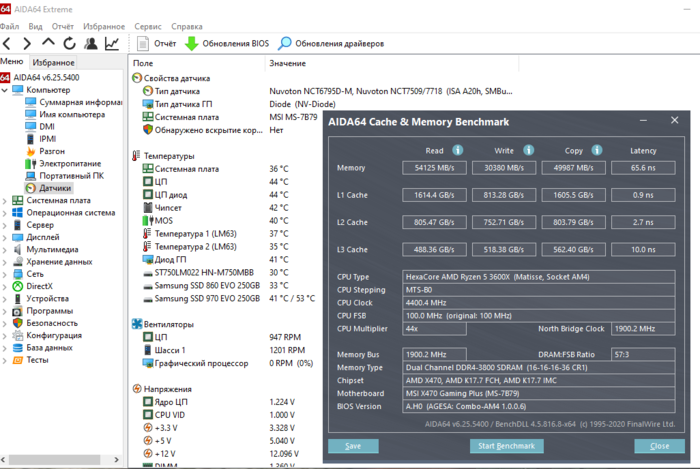Click the Close button in benchmark window
The height and width of the screenshot is (469, 700).
coord(659,446)
